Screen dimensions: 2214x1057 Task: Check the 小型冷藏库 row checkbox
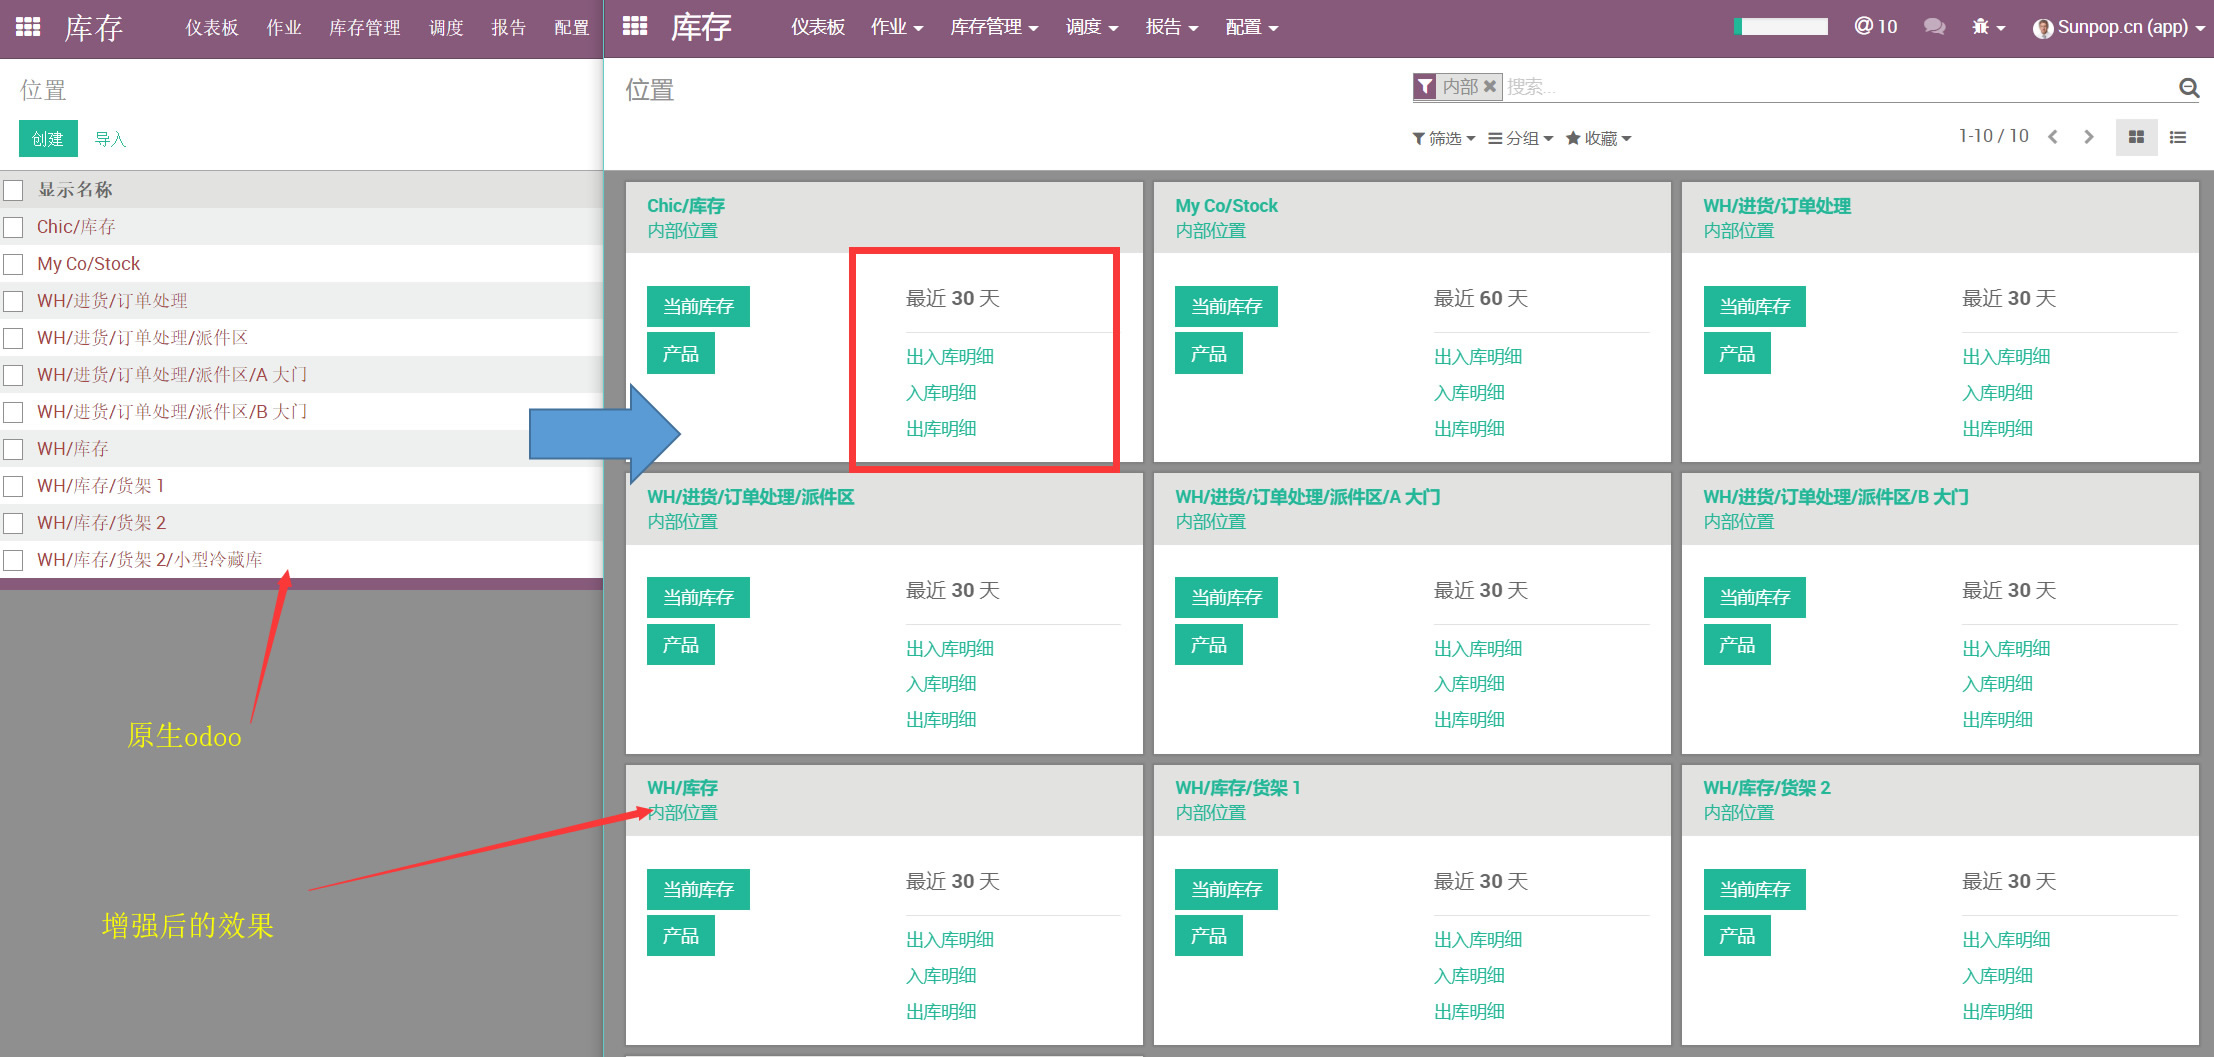[13, 560]
